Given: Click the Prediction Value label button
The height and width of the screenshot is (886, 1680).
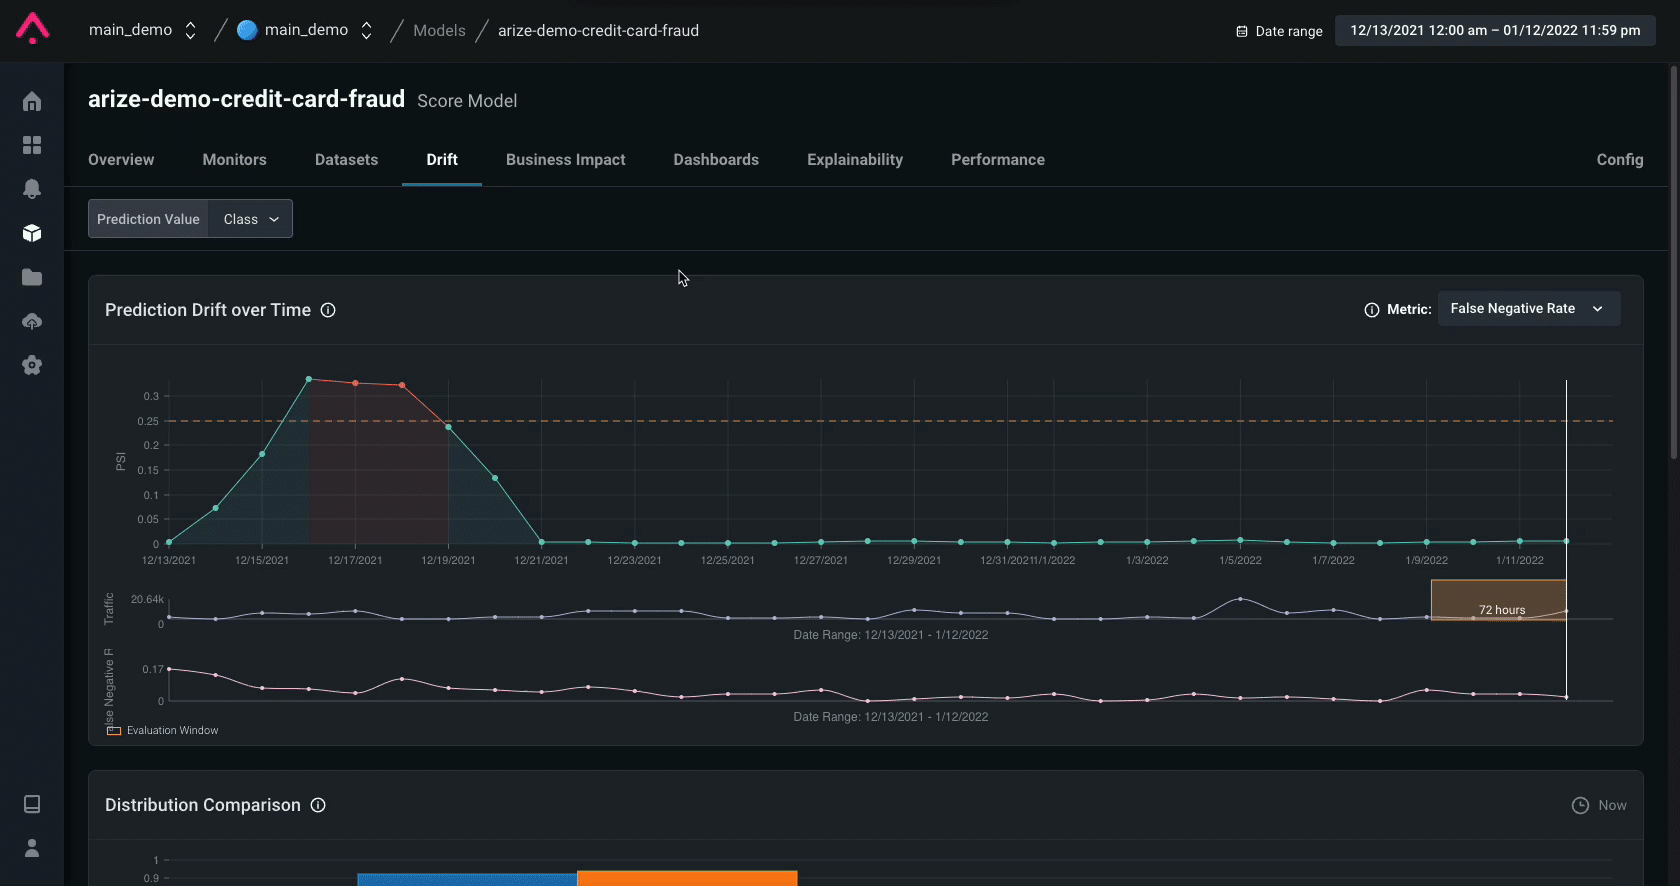Looking at the screenshot, I should point(148,219).
